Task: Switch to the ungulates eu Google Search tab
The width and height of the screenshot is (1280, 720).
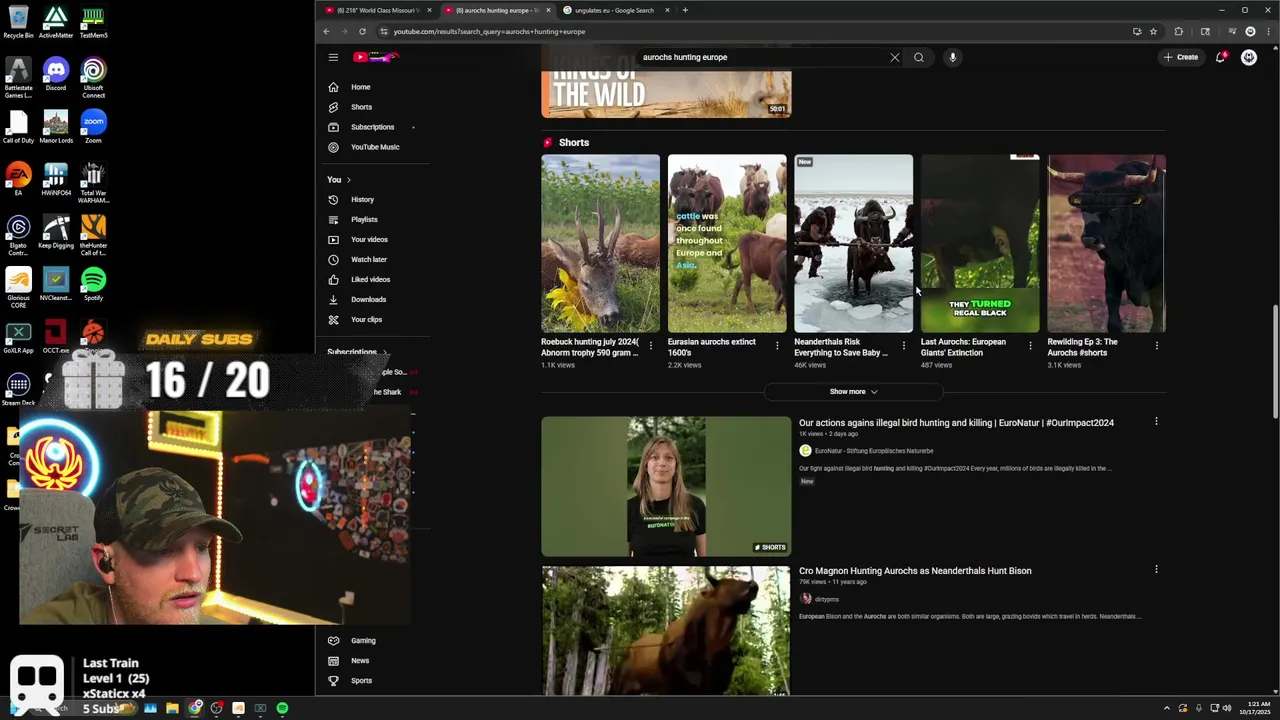Action: [614, 10]
